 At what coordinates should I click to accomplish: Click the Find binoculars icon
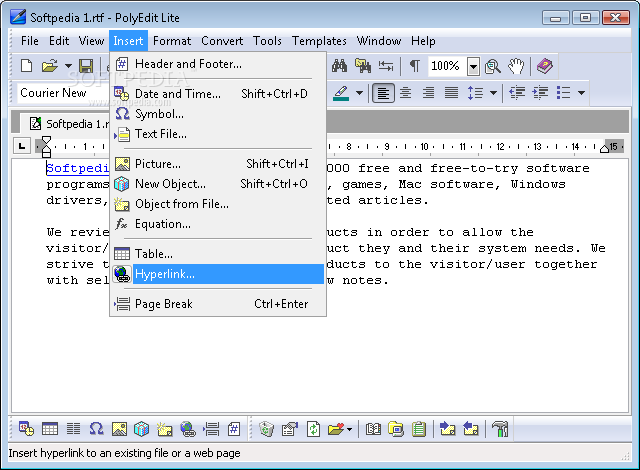(x=340, y=66)
